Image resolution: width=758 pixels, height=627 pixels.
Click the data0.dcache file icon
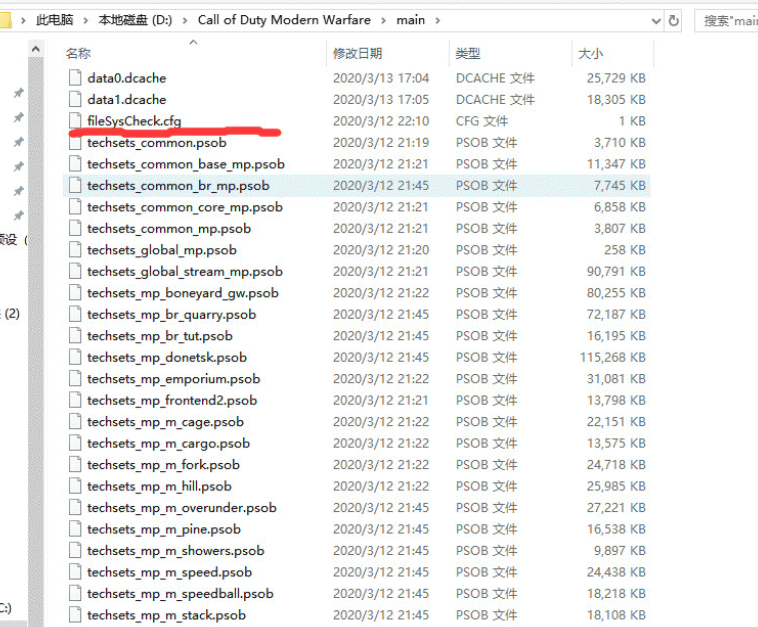(75, 78)
